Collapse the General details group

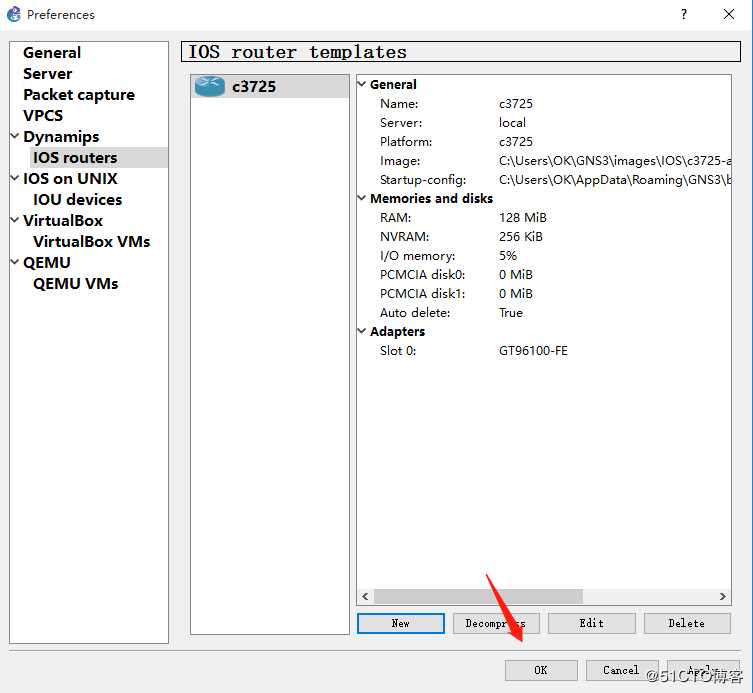click(x=362, y=84)
